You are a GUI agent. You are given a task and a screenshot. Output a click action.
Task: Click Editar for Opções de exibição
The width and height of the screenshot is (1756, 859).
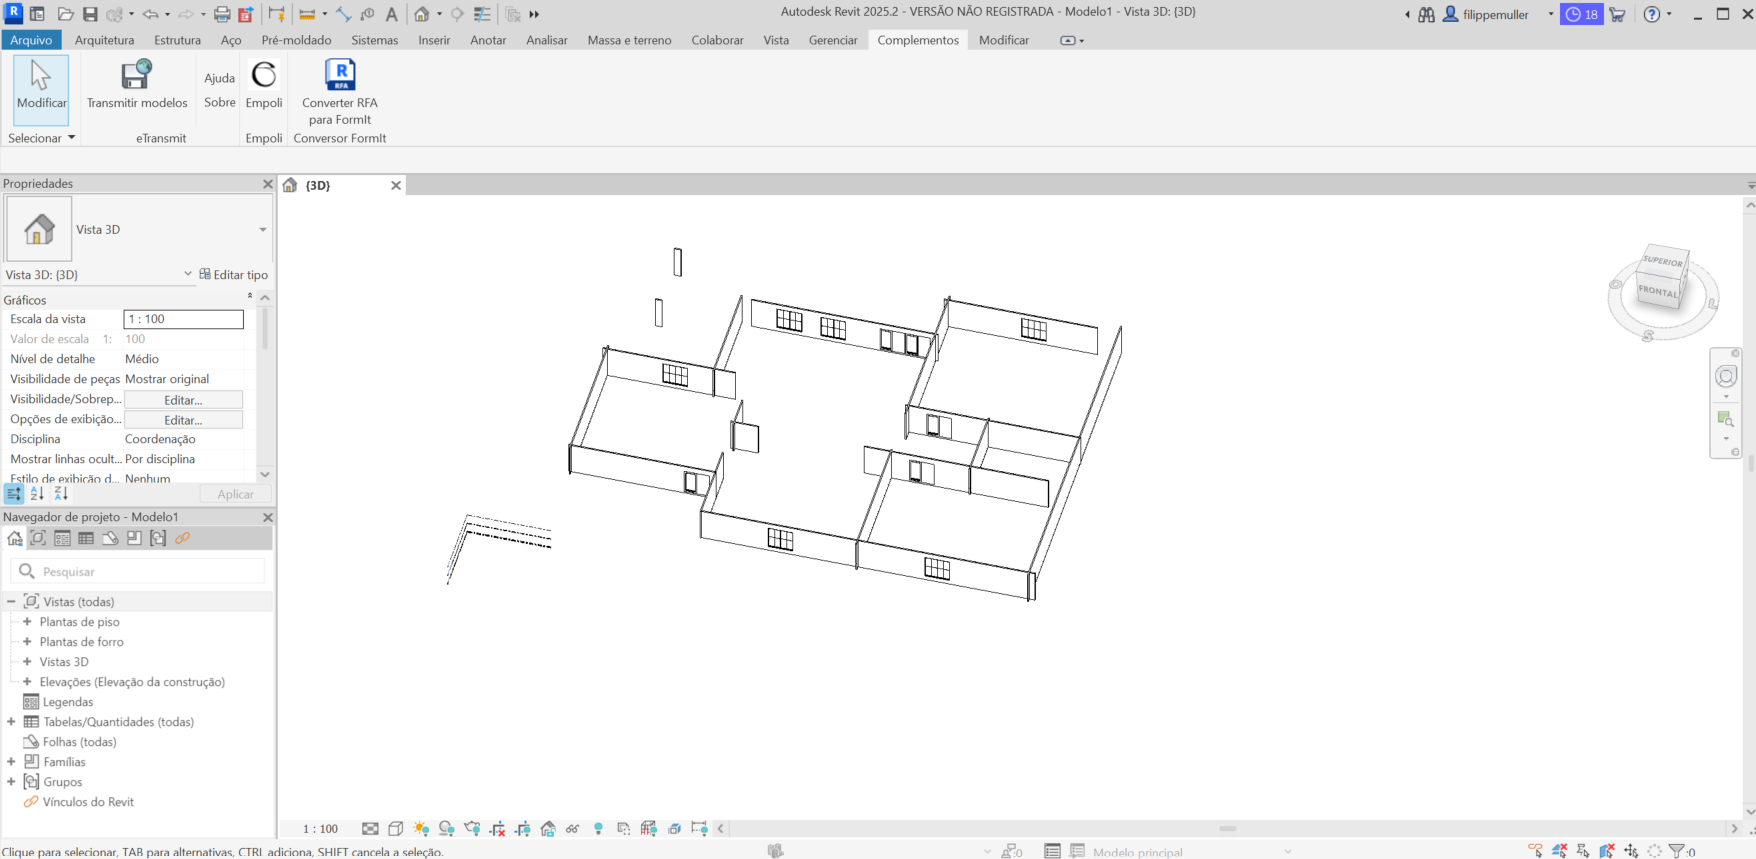point(183,420)
